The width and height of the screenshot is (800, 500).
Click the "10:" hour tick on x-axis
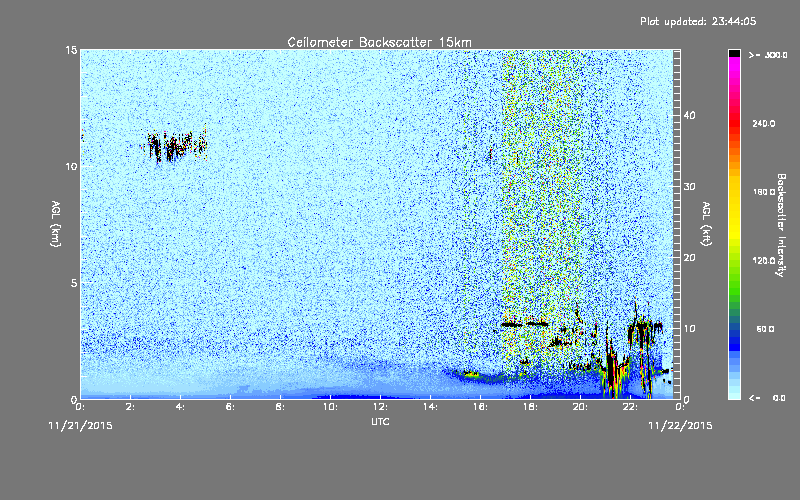[x=331, y=407]
